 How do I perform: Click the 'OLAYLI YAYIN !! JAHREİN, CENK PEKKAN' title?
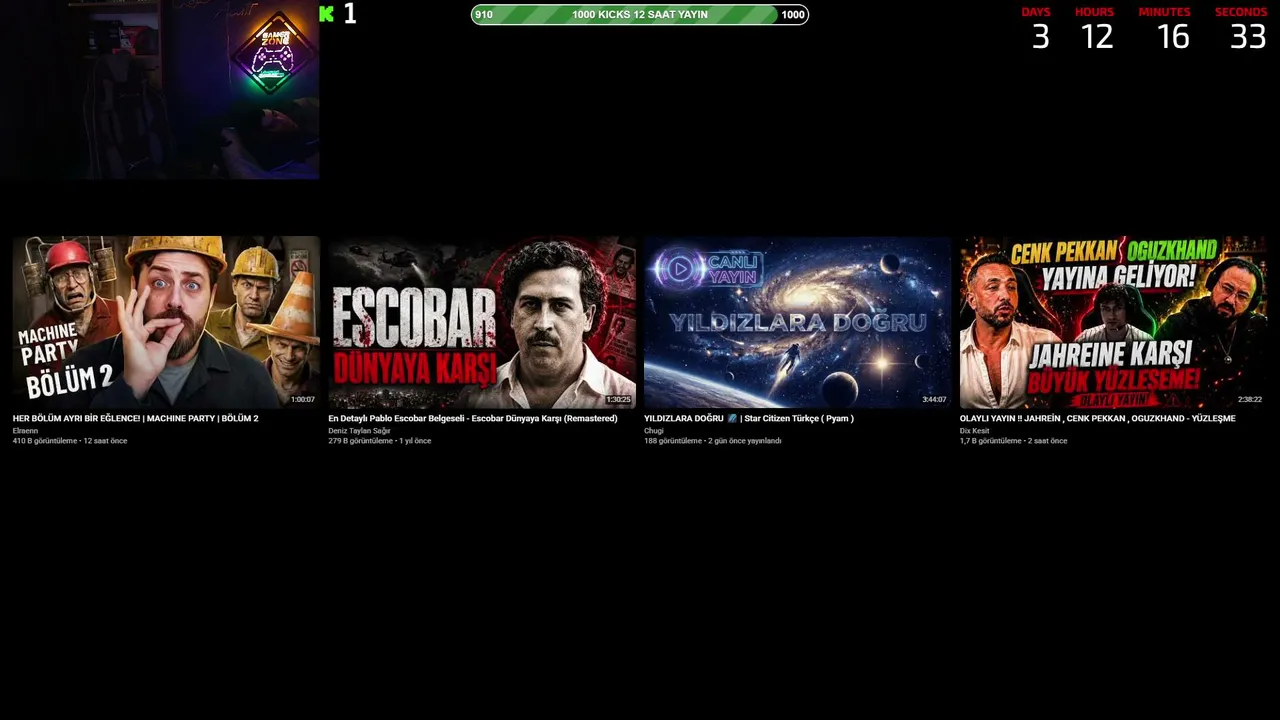(1098, 419)
